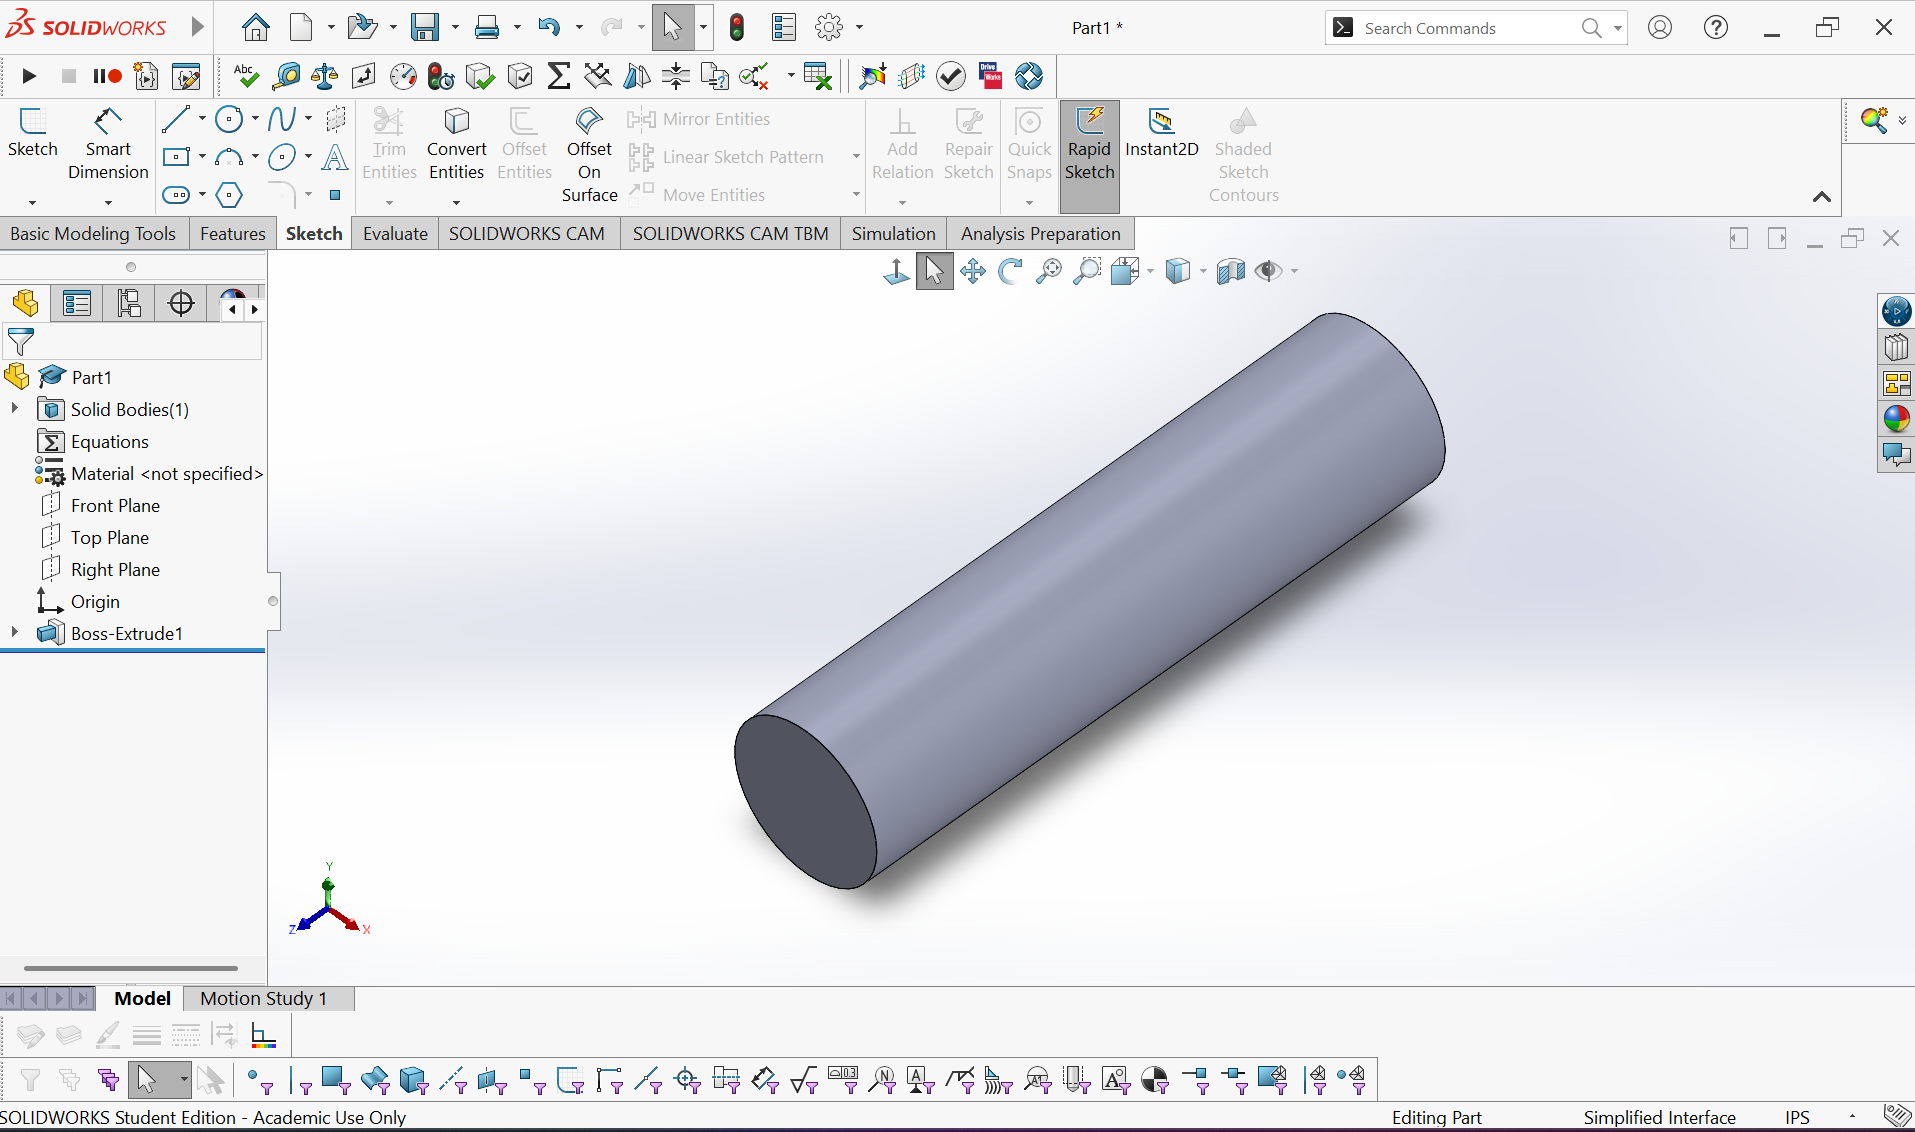Switch to Motion Study 1 tab
Image resolution: width=1915 pixels, height=1132 pixels.
[x=264, y=998]
